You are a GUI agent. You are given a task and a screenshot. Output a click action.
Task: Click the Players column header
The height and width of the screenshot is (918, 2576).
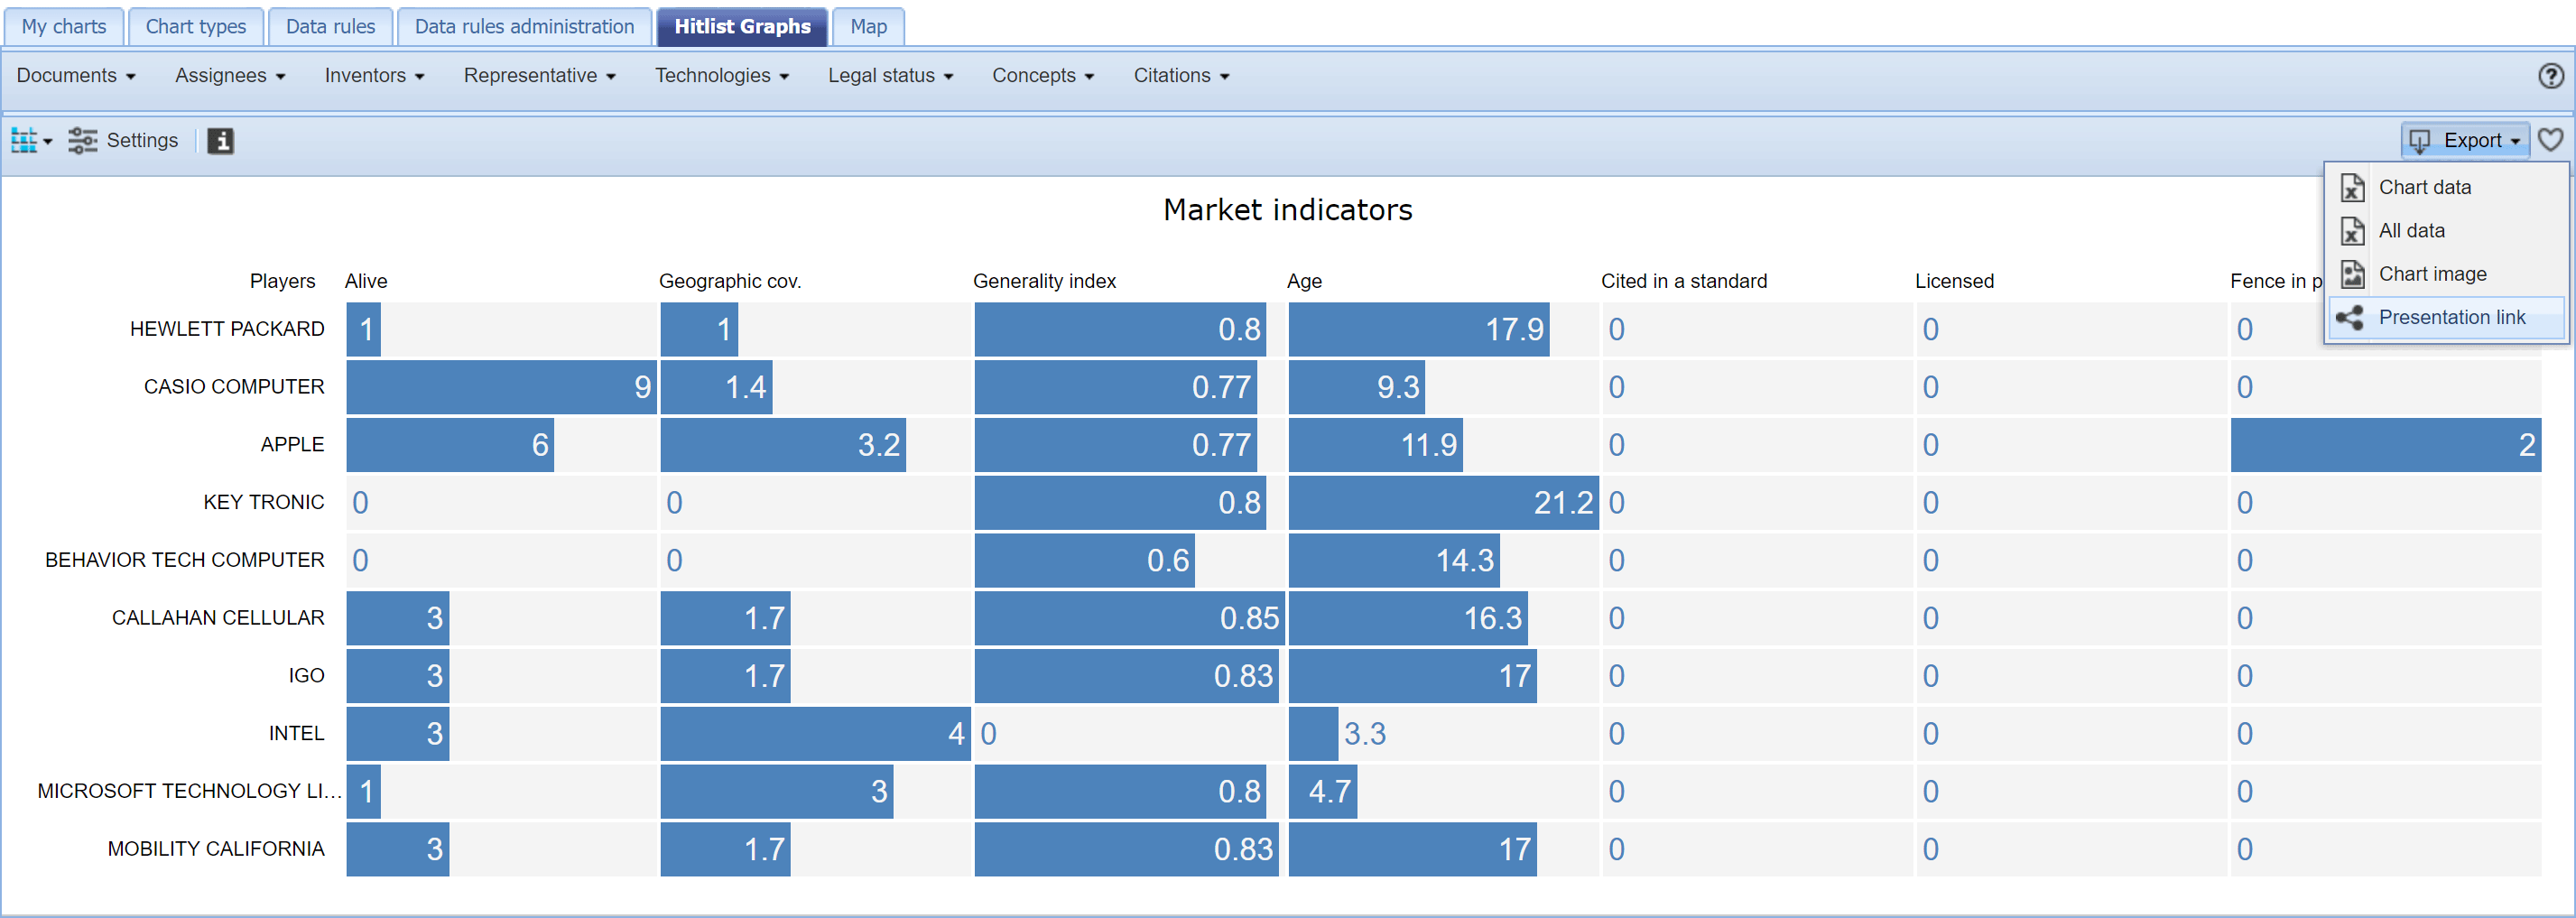282,282
